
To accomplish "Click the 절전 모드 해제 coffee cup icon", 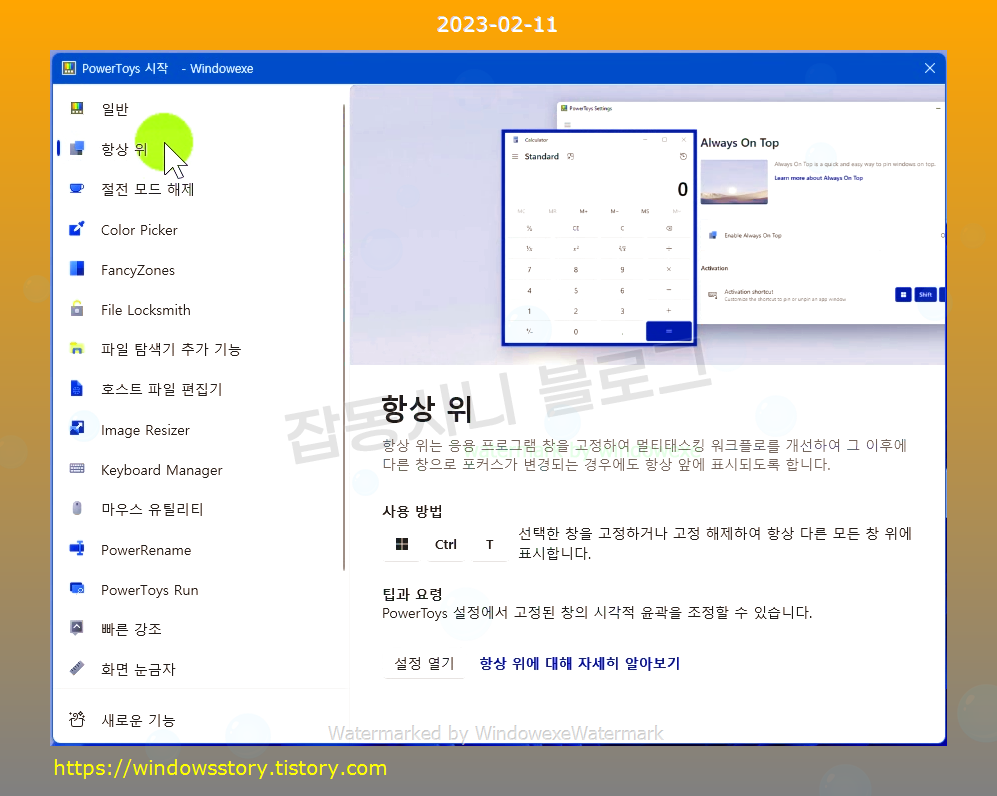I will [x=77, y=188].
